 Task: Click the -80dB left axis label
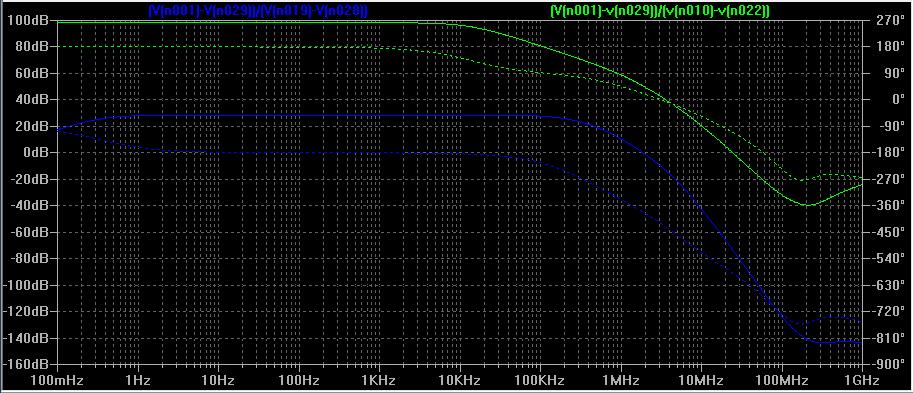[x=29, y=258]
